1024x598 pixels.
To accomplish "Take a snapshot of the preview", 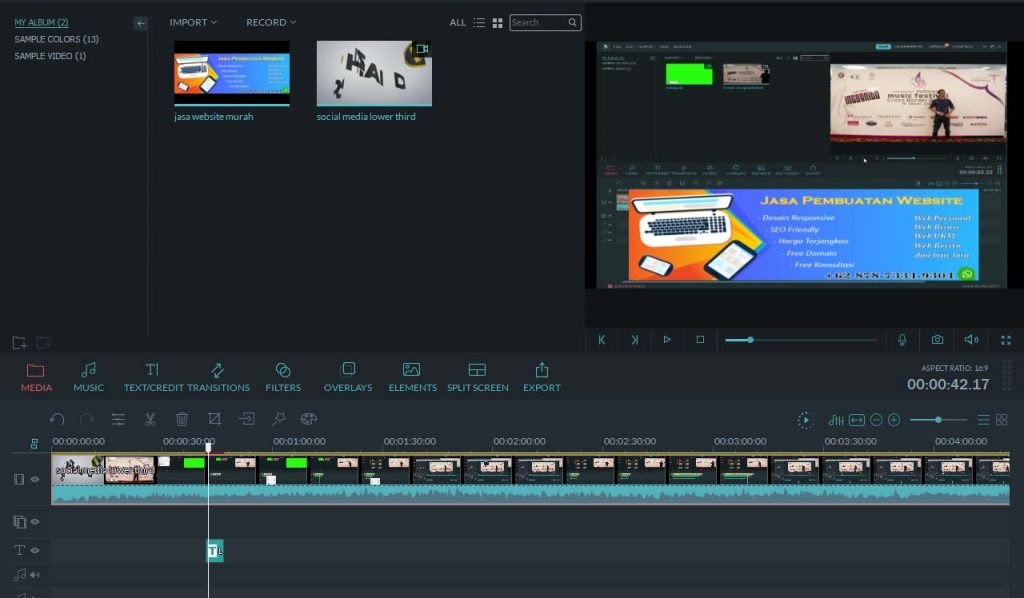I will [937, 339].
